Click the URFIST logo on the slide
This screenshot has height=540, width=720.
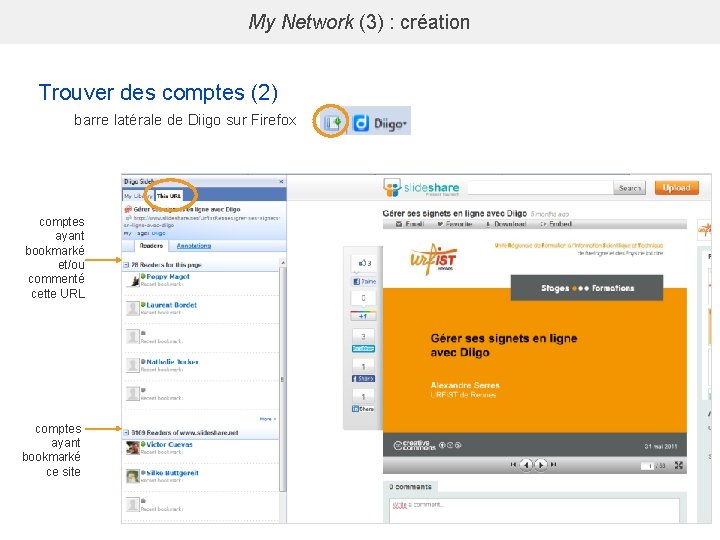coord(433,260)
